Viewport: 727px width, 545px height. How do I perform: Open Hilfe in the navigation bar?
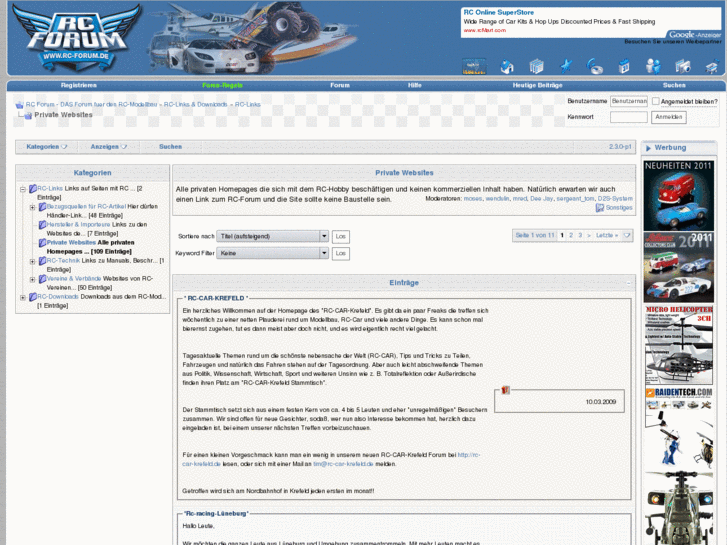(x=415, y=85)
